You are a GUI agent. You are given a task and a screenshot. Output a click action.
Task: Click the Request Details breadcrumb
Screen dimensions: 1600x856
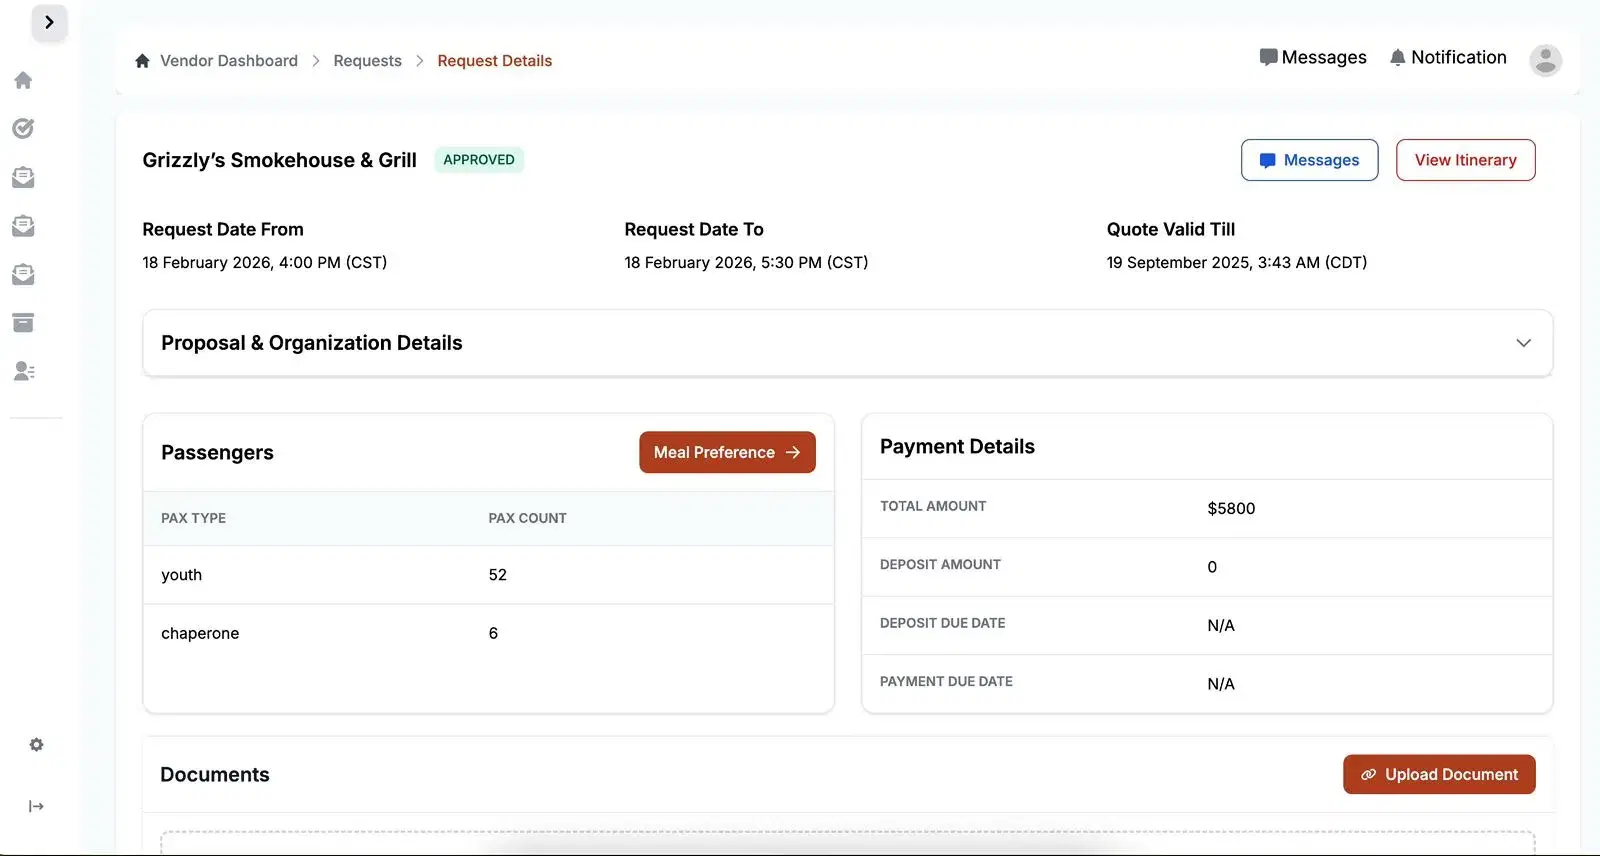point(494,61)
